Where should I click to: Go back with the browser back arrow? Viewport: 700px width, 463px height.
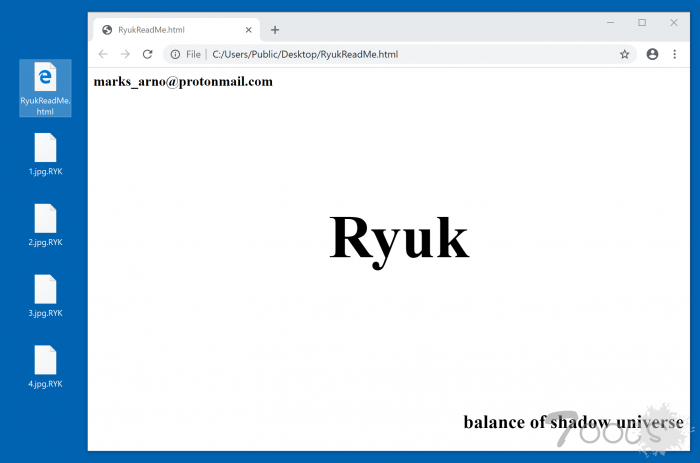pyautogui.click(x=103, y=54)
